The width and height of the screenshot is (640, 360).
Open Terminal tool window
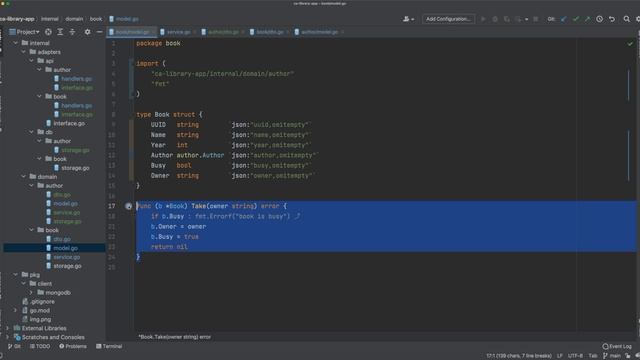109,346
